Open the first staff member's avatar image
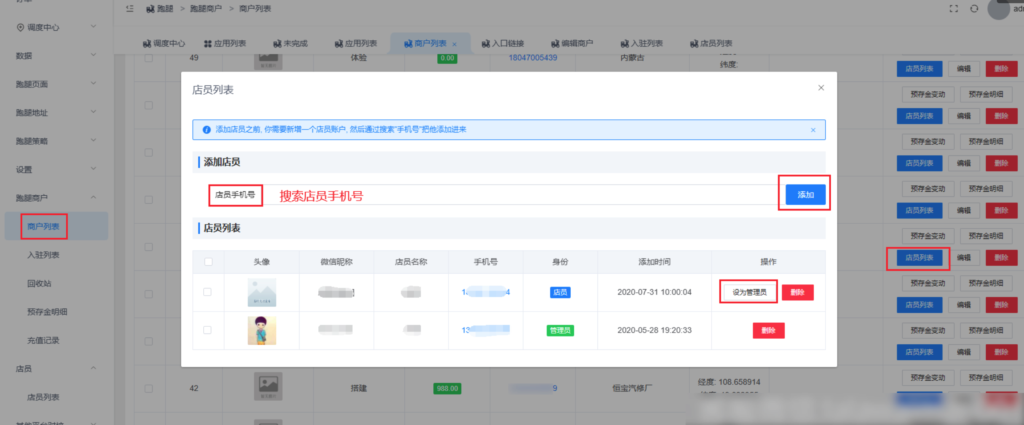The height and width of the screenshot is (425, 1024). point(261,292)
